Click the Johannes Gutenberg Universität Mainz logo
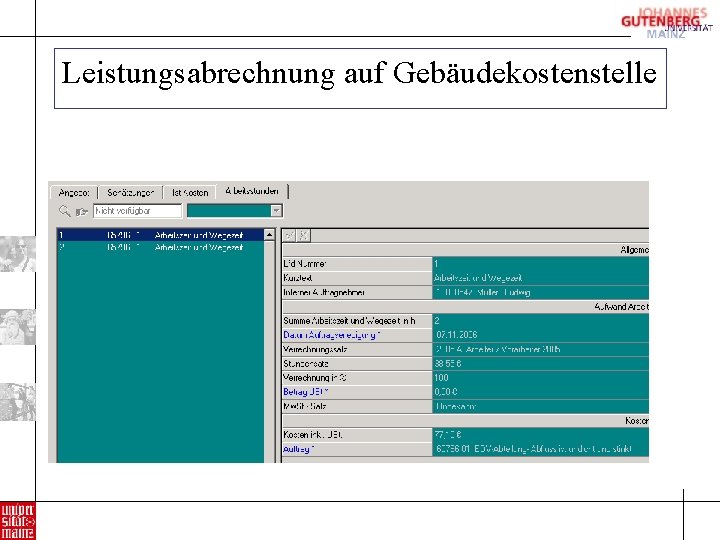The image size is (720, 540). pos(666,22)
